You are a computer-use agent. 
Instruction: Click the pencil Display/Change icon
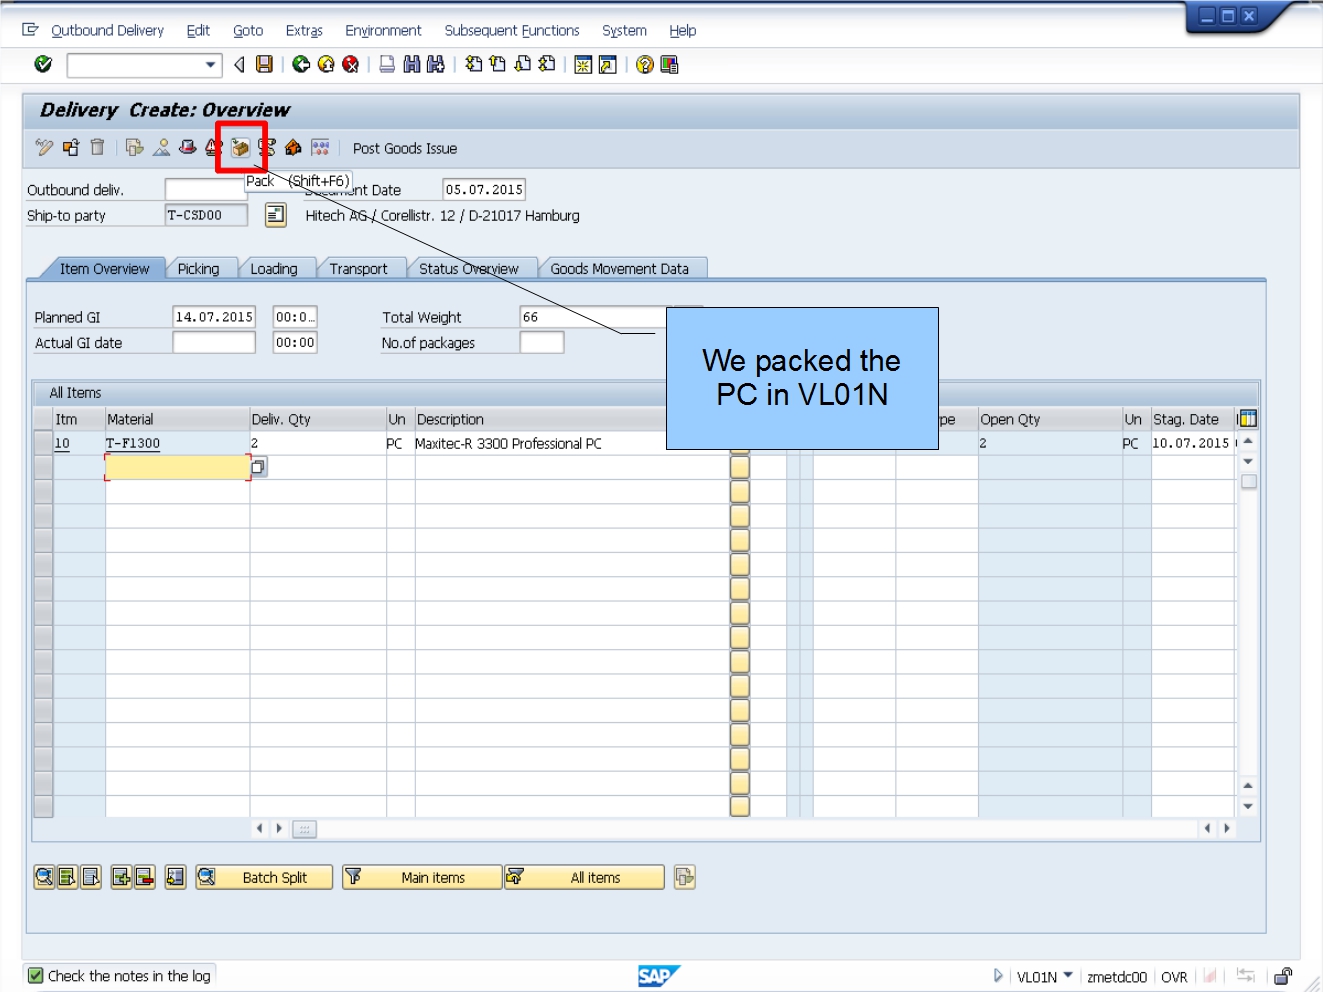pos(44,148)
